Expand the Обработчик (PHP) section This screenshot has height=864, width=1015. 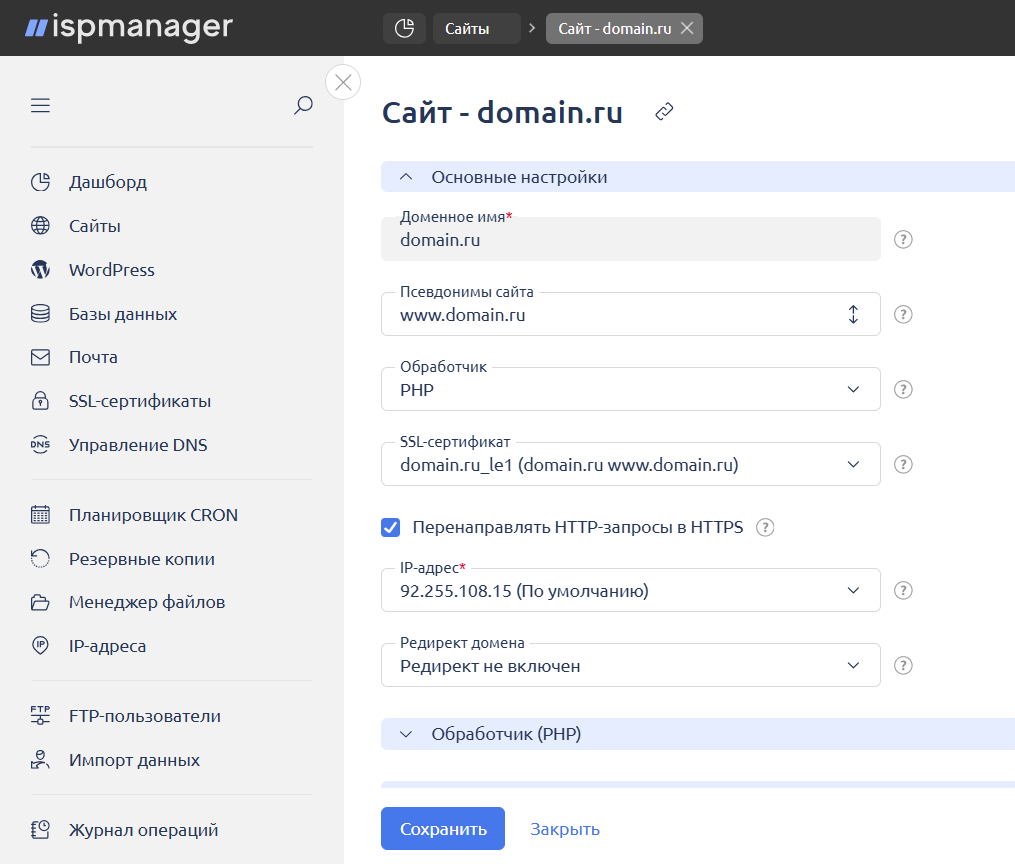tap(505, 734)
